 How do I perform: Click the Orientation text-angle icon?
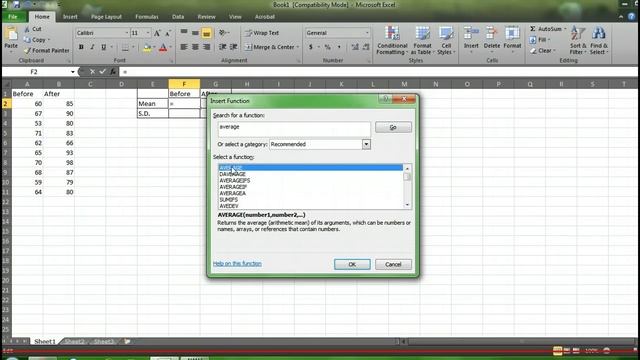click(222, 33)
